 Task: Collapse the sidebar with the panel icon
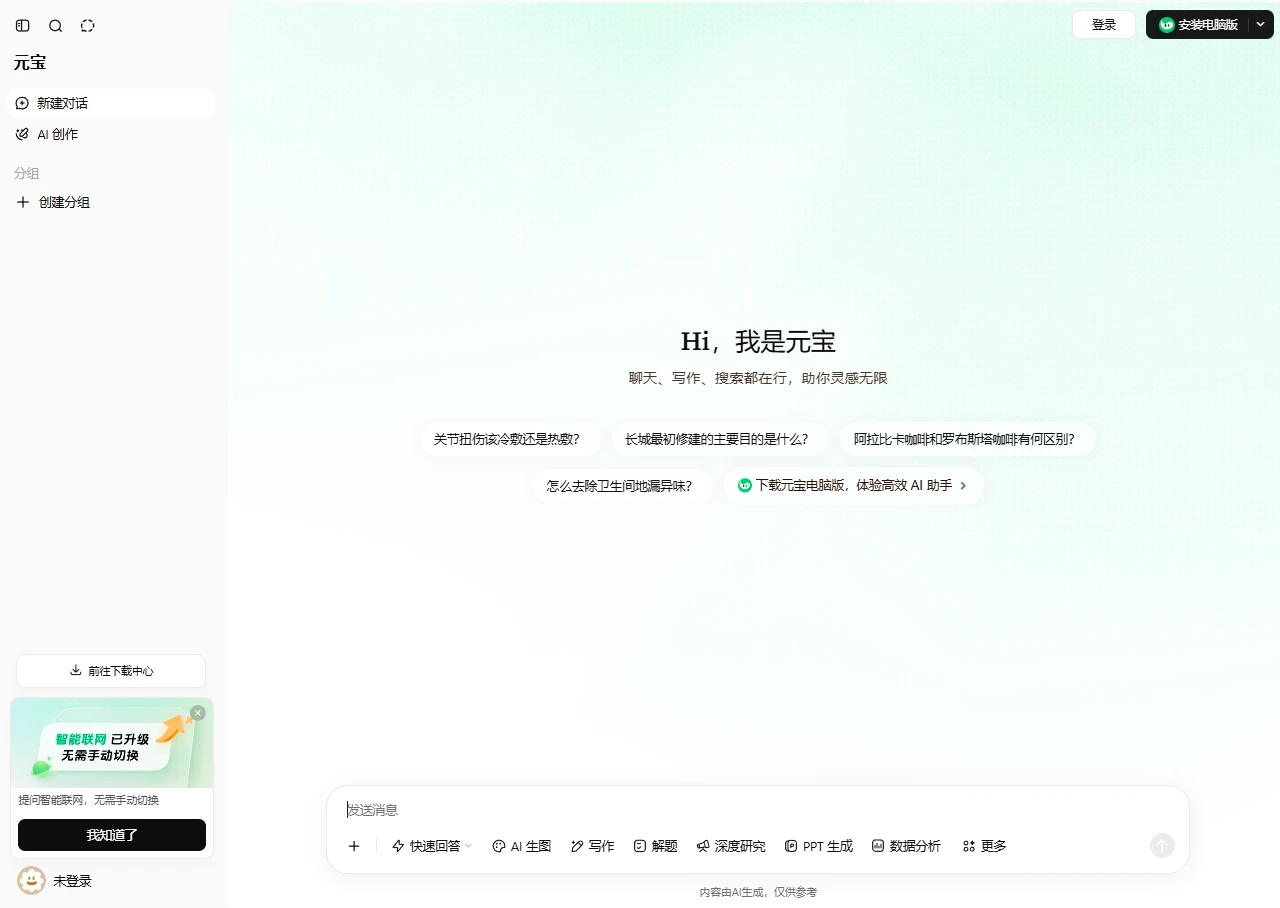(x=23, y=26)
